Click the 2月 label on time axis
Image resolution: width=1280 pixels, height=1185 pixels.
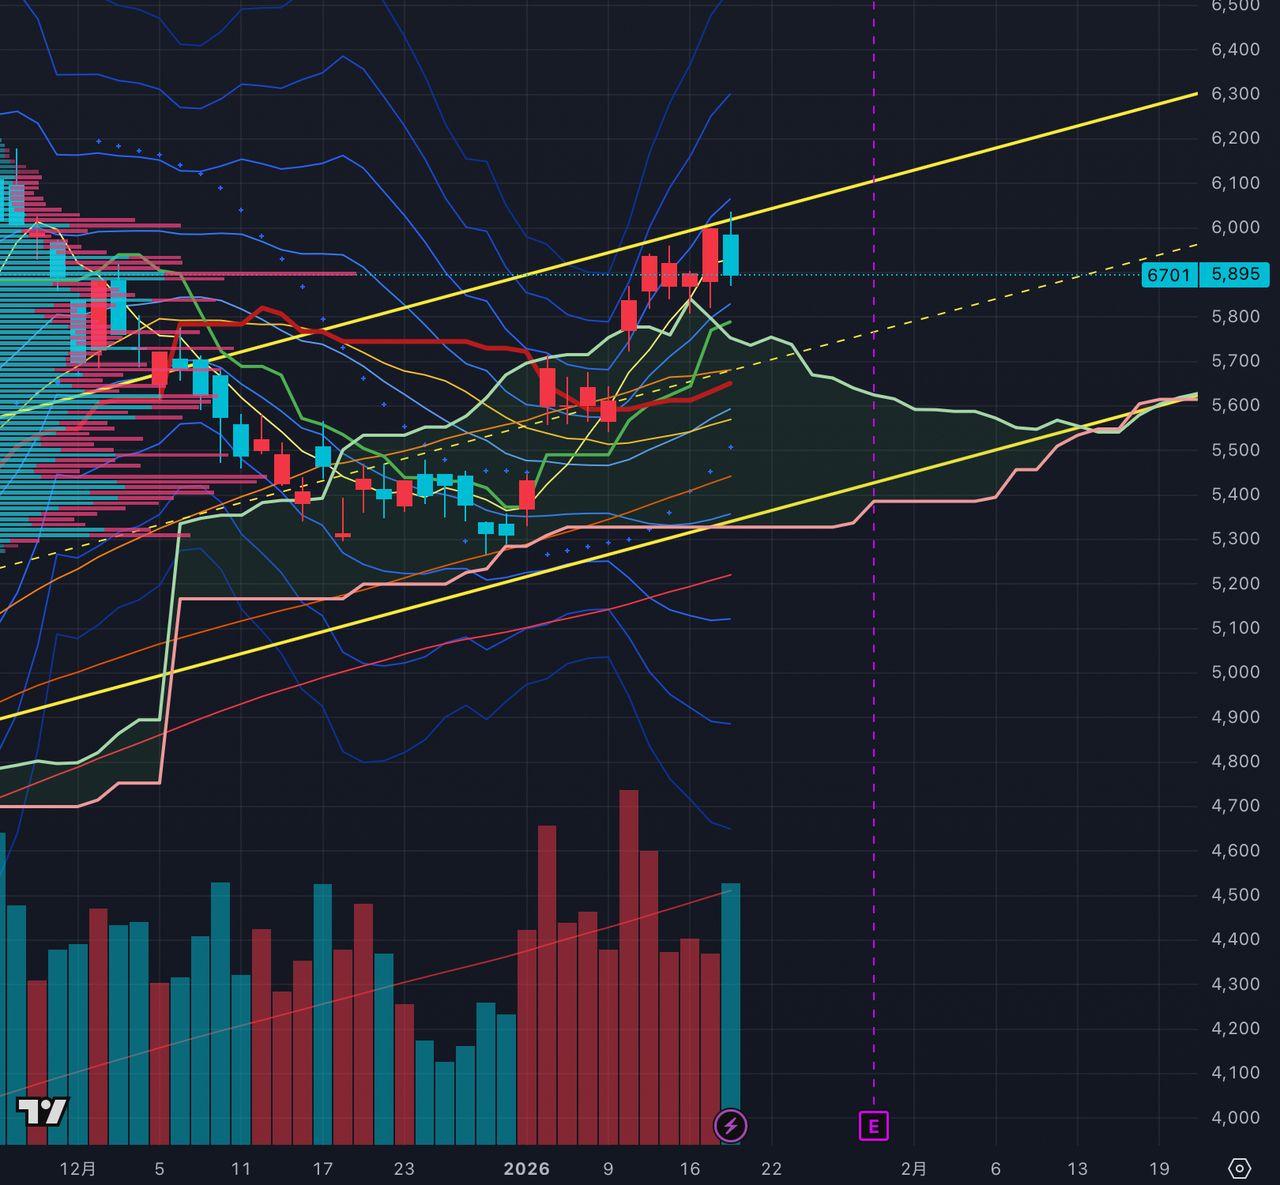pos(913,1168)
